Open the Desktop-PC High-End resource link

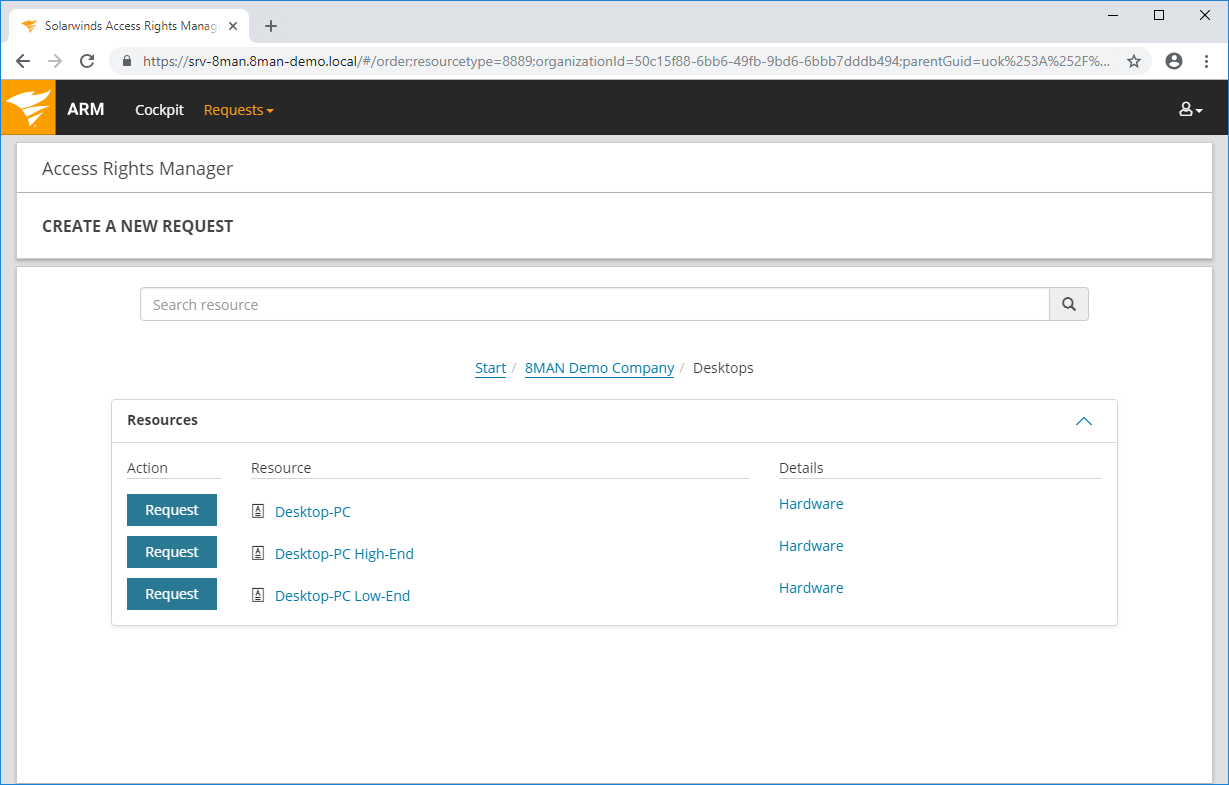[344, 554]
